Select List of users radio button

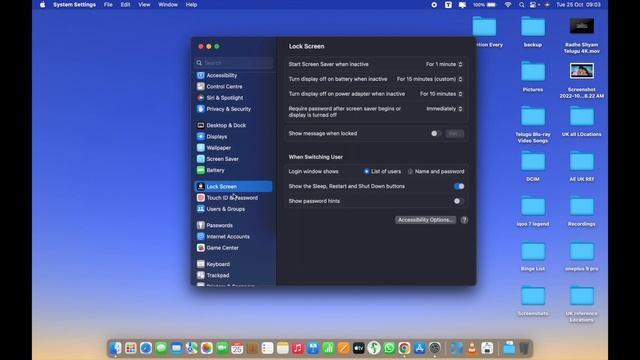(x=367, y=172)
